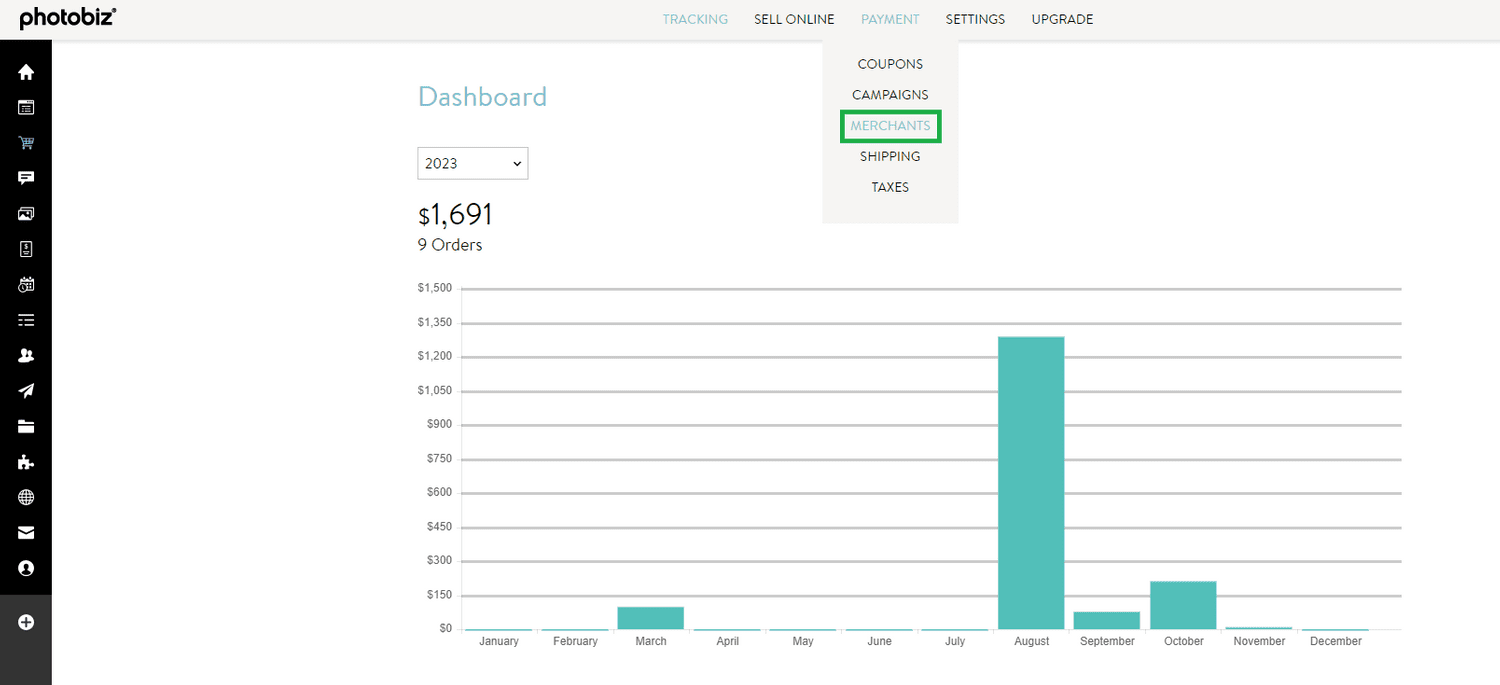Click the photobiz logo

68,18
